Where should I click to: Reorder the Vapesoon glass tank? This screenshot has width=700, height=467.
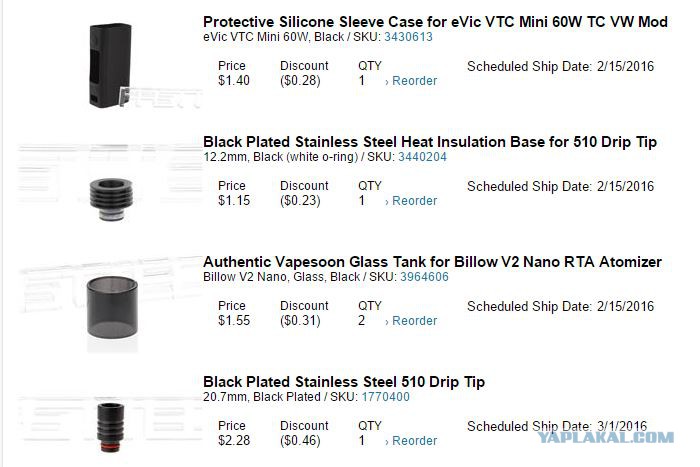(412, 321)
